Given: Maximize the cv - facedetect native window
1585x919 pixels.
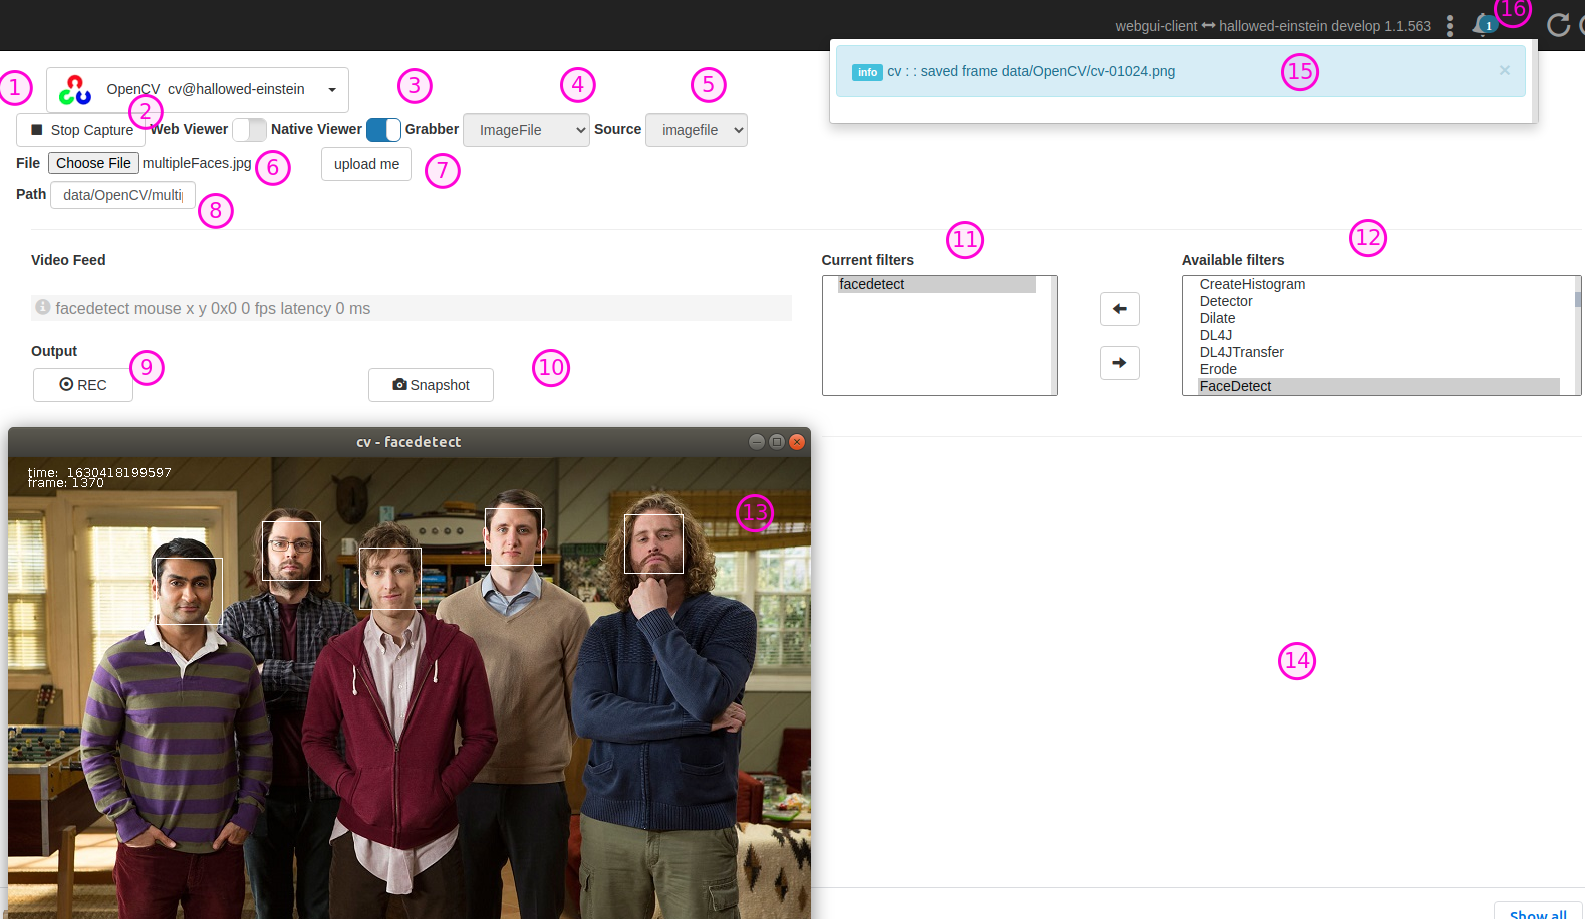Looking at the screenshot, I should [777, 442].
